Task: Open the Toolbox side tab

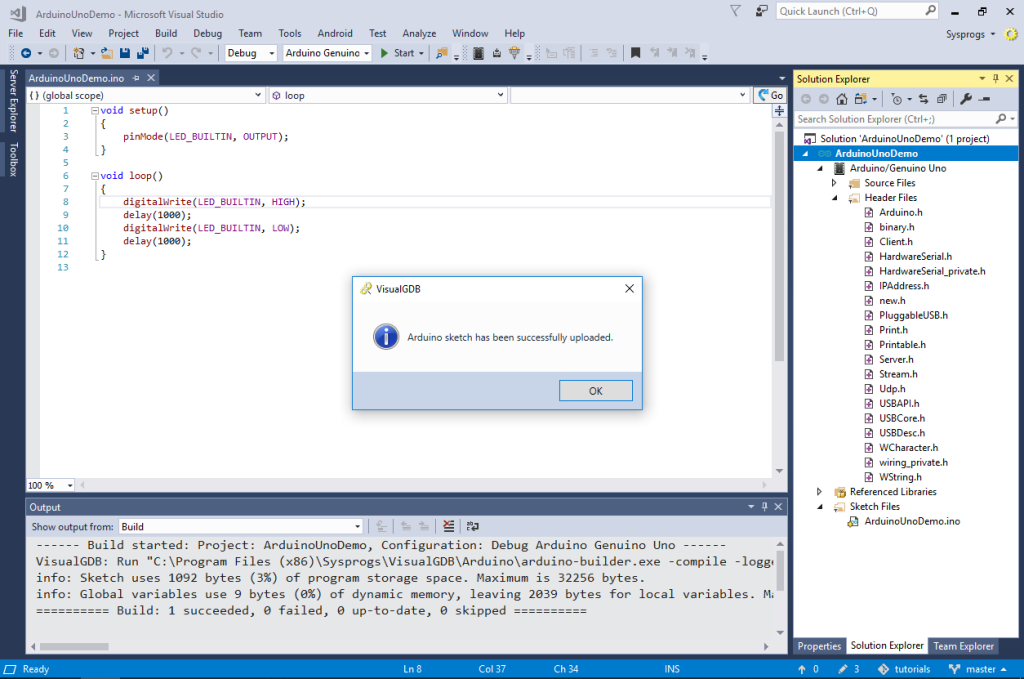Action: pos(13,159)
